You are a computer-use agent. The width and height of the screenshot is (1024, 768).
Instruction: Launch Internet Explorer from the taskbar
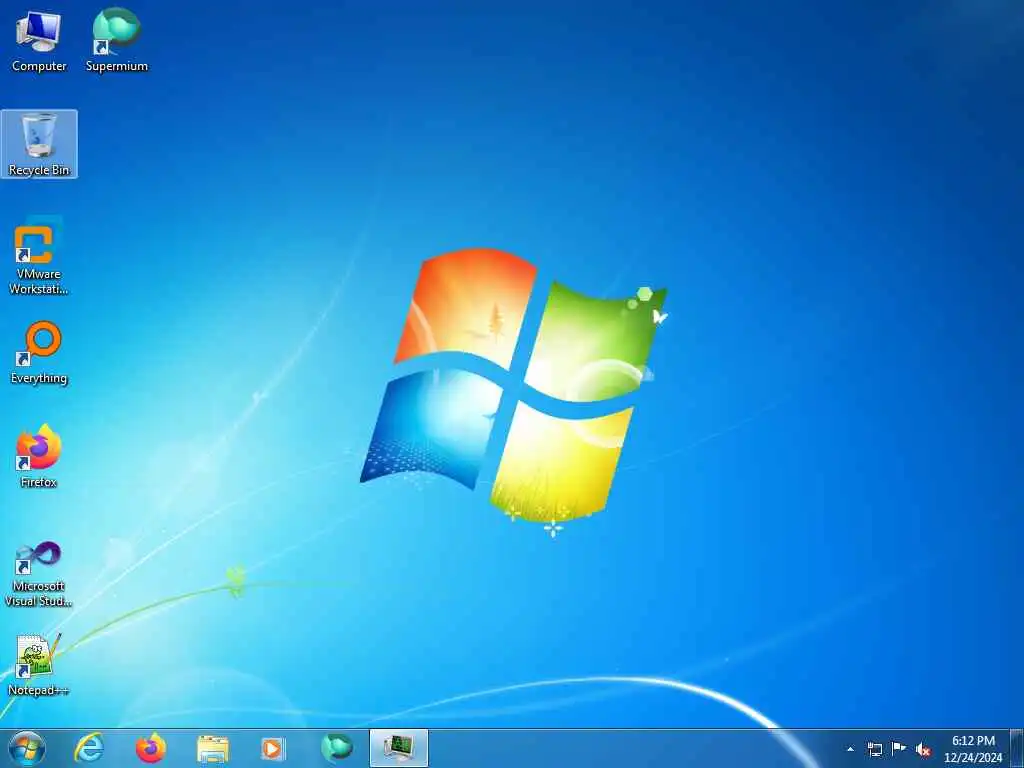point(89,748)
